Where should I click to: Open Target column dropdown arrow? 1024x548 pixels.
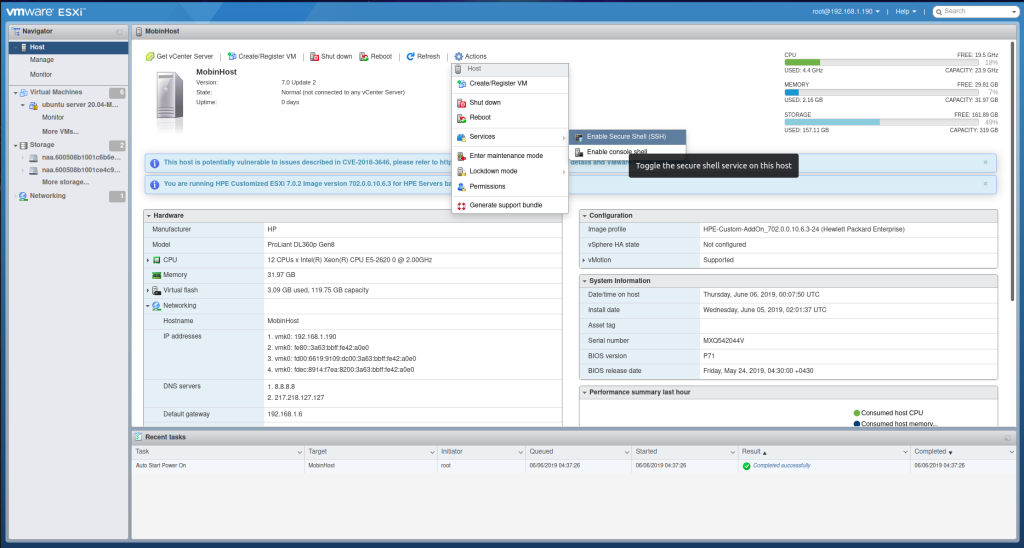click(432, 452)
